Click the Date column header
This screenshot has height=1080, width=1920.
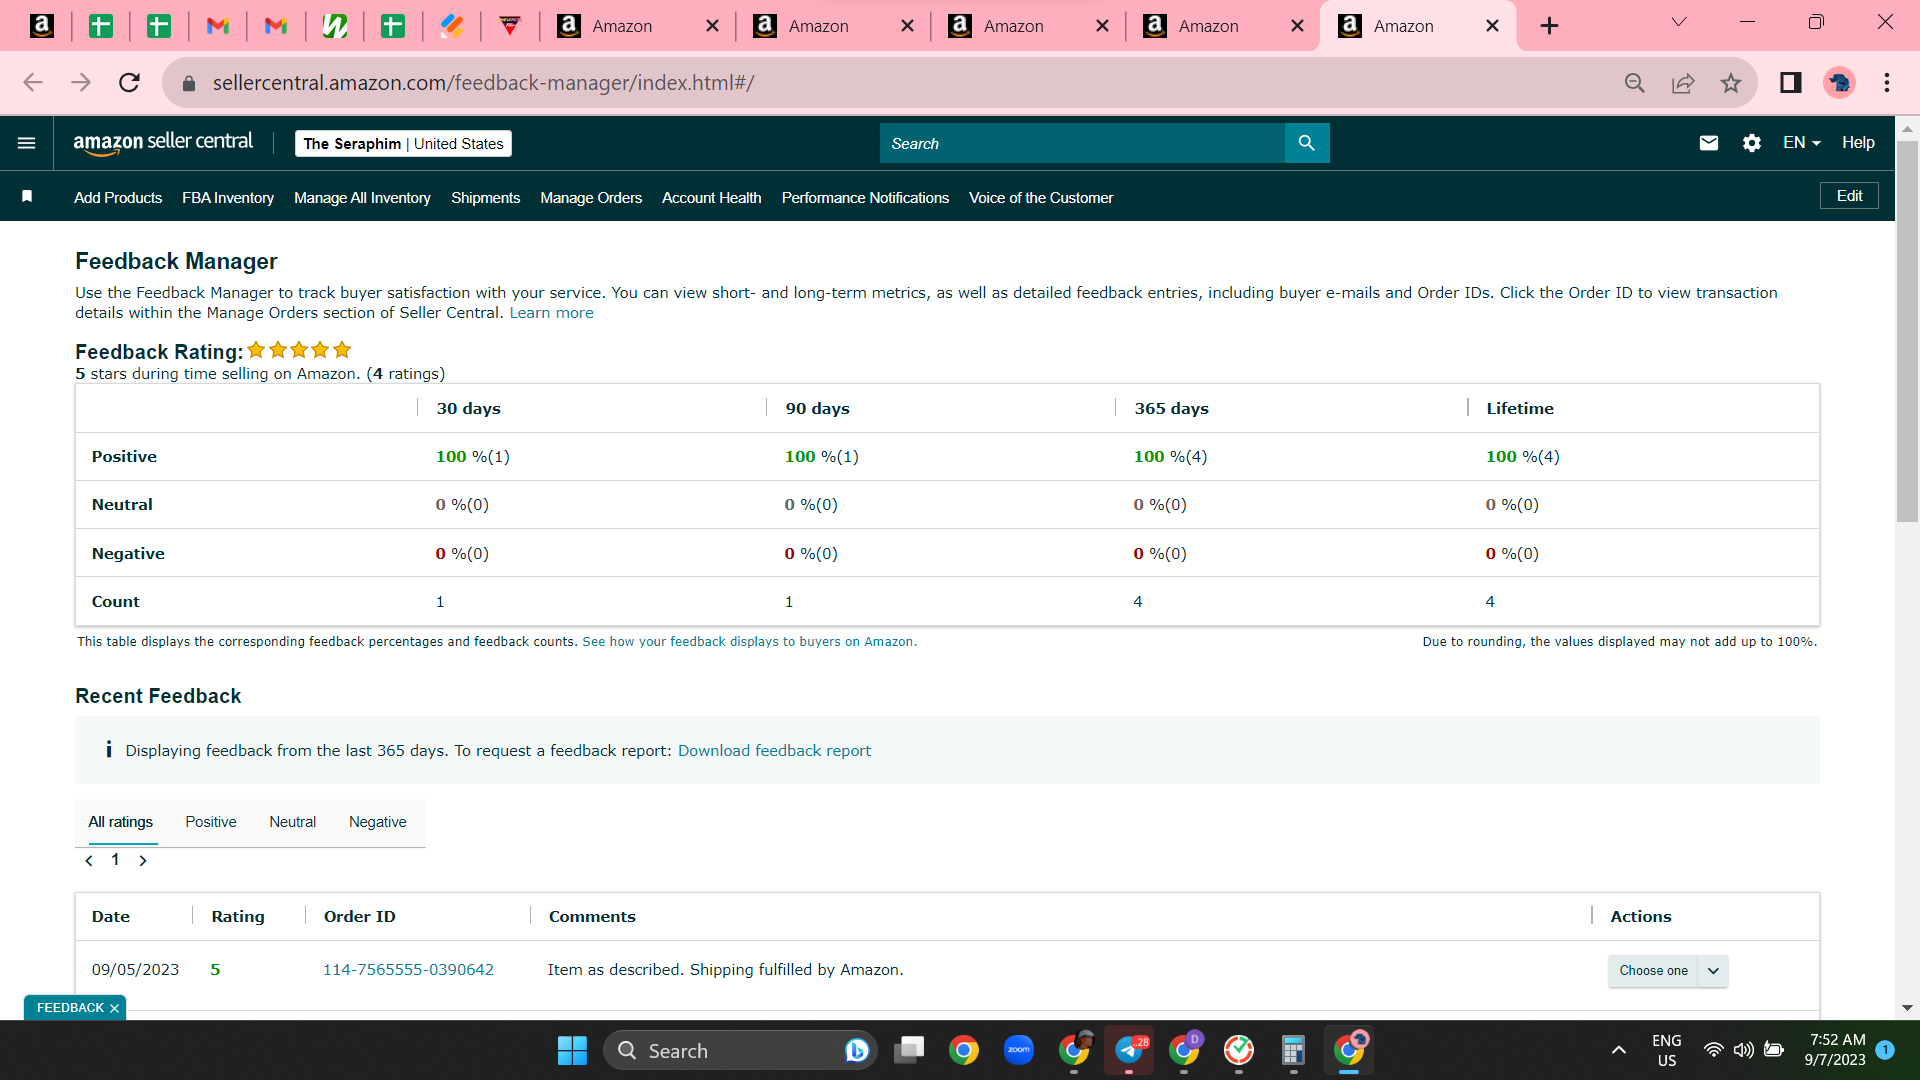(111, 917)
